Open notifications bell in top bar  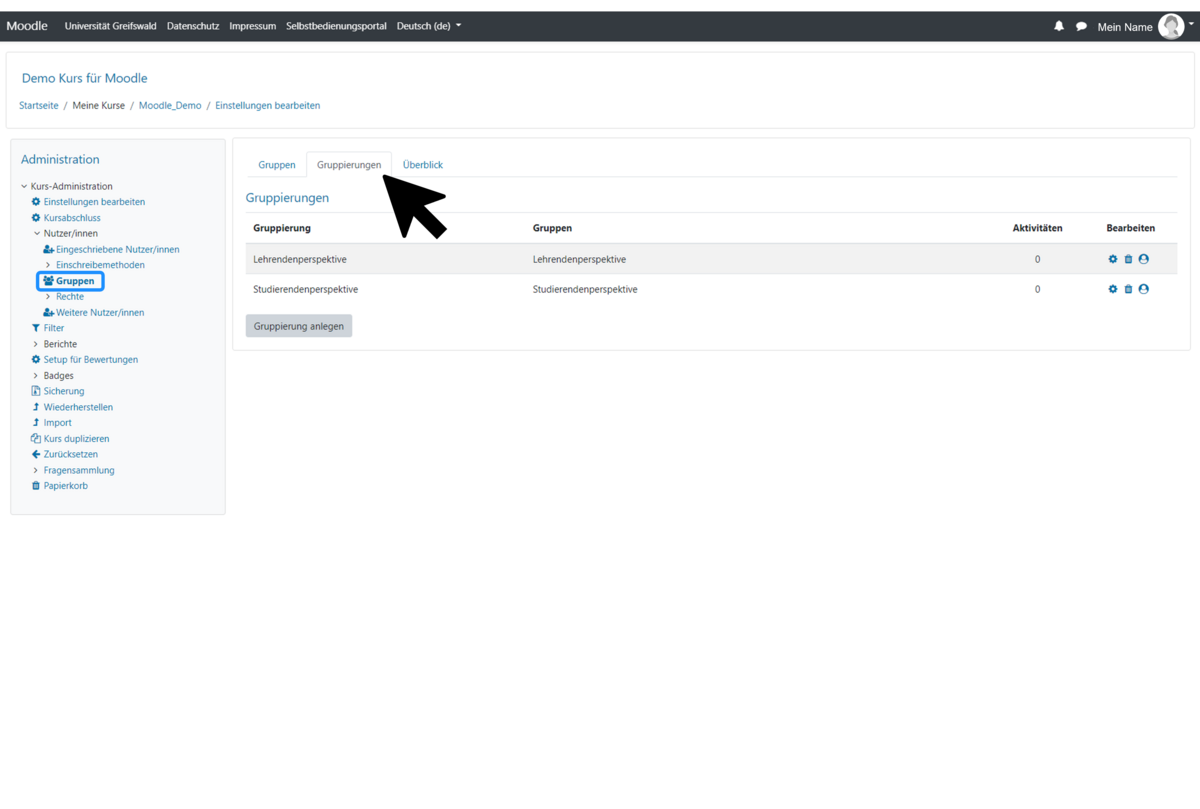point(1059,26)
